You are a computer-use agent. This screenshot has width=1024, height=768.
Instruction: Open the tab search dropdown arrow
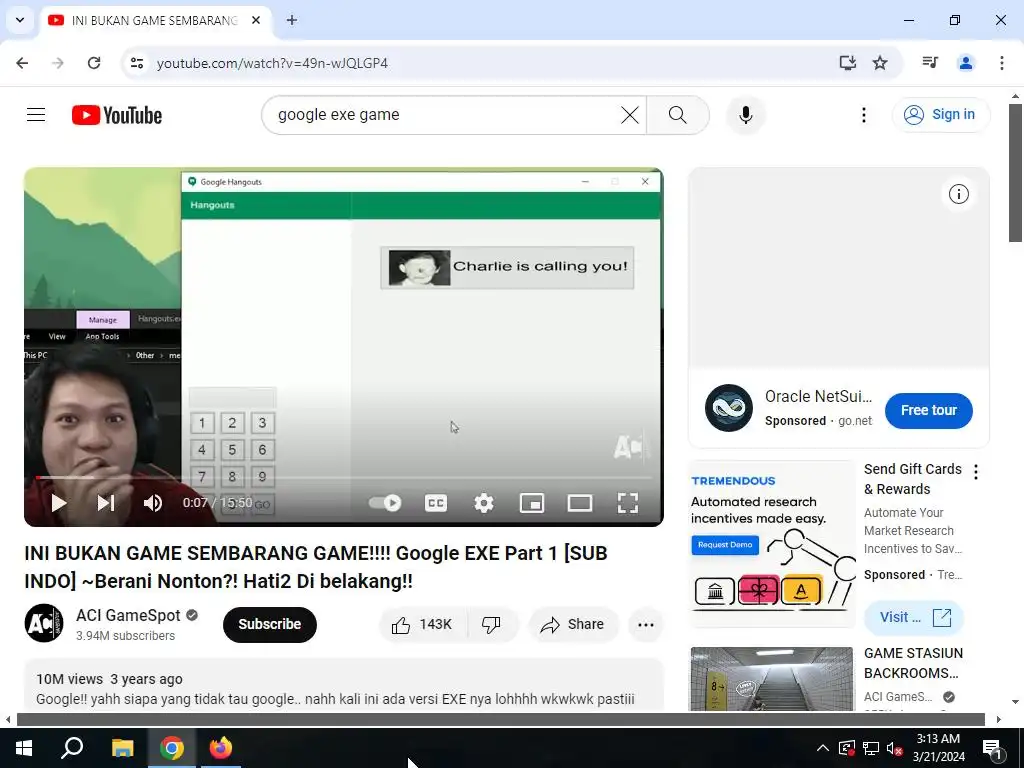[20, 20]
